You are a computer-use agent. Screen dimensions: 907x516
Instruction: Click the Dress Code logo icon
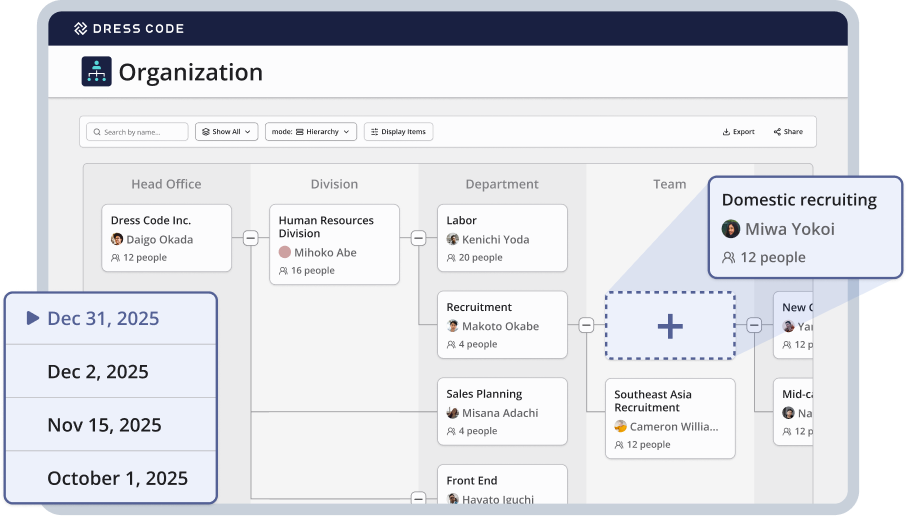80,28
